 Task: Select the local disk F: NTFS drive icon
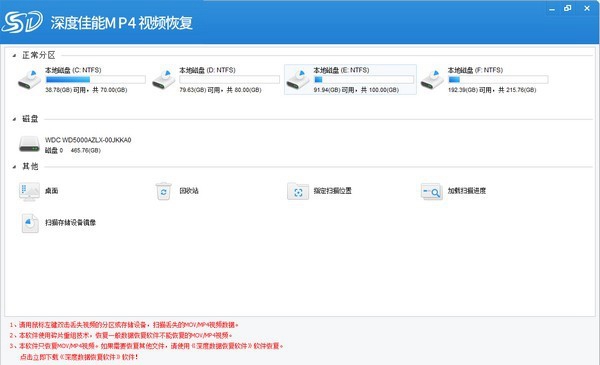[x=432, y=79]
